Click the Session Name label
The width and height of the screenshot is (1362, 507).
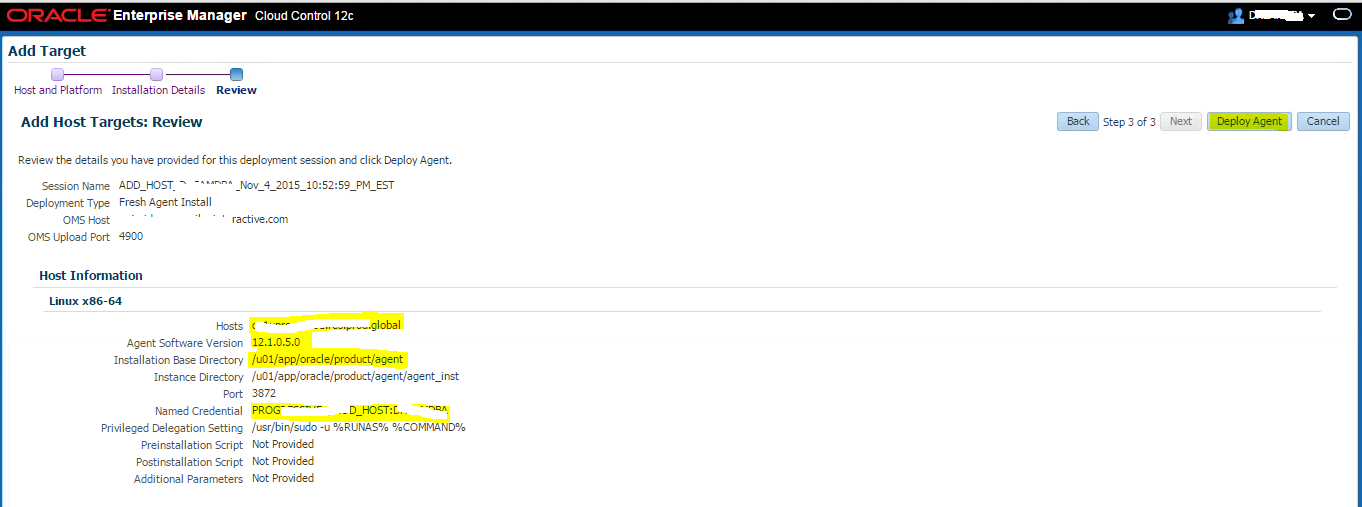click(76, 187)
